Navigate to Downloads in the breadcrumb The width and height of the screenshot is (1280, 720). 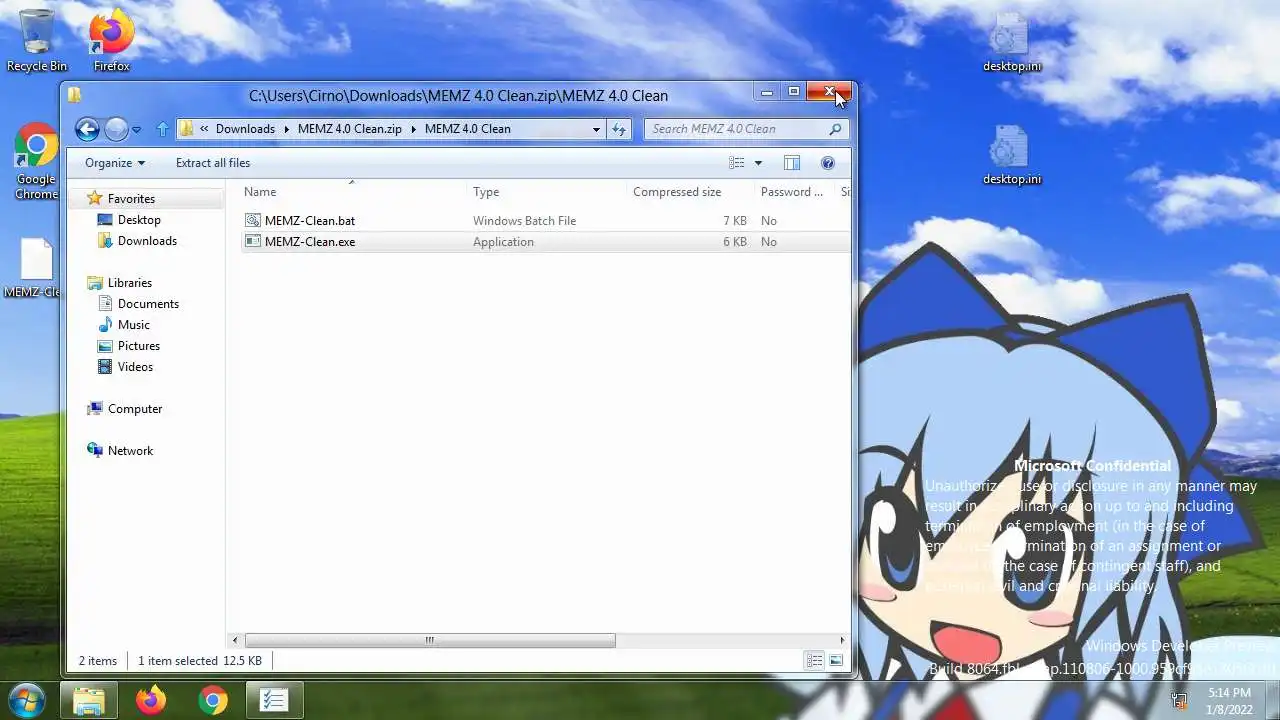(x=245, y=129)
